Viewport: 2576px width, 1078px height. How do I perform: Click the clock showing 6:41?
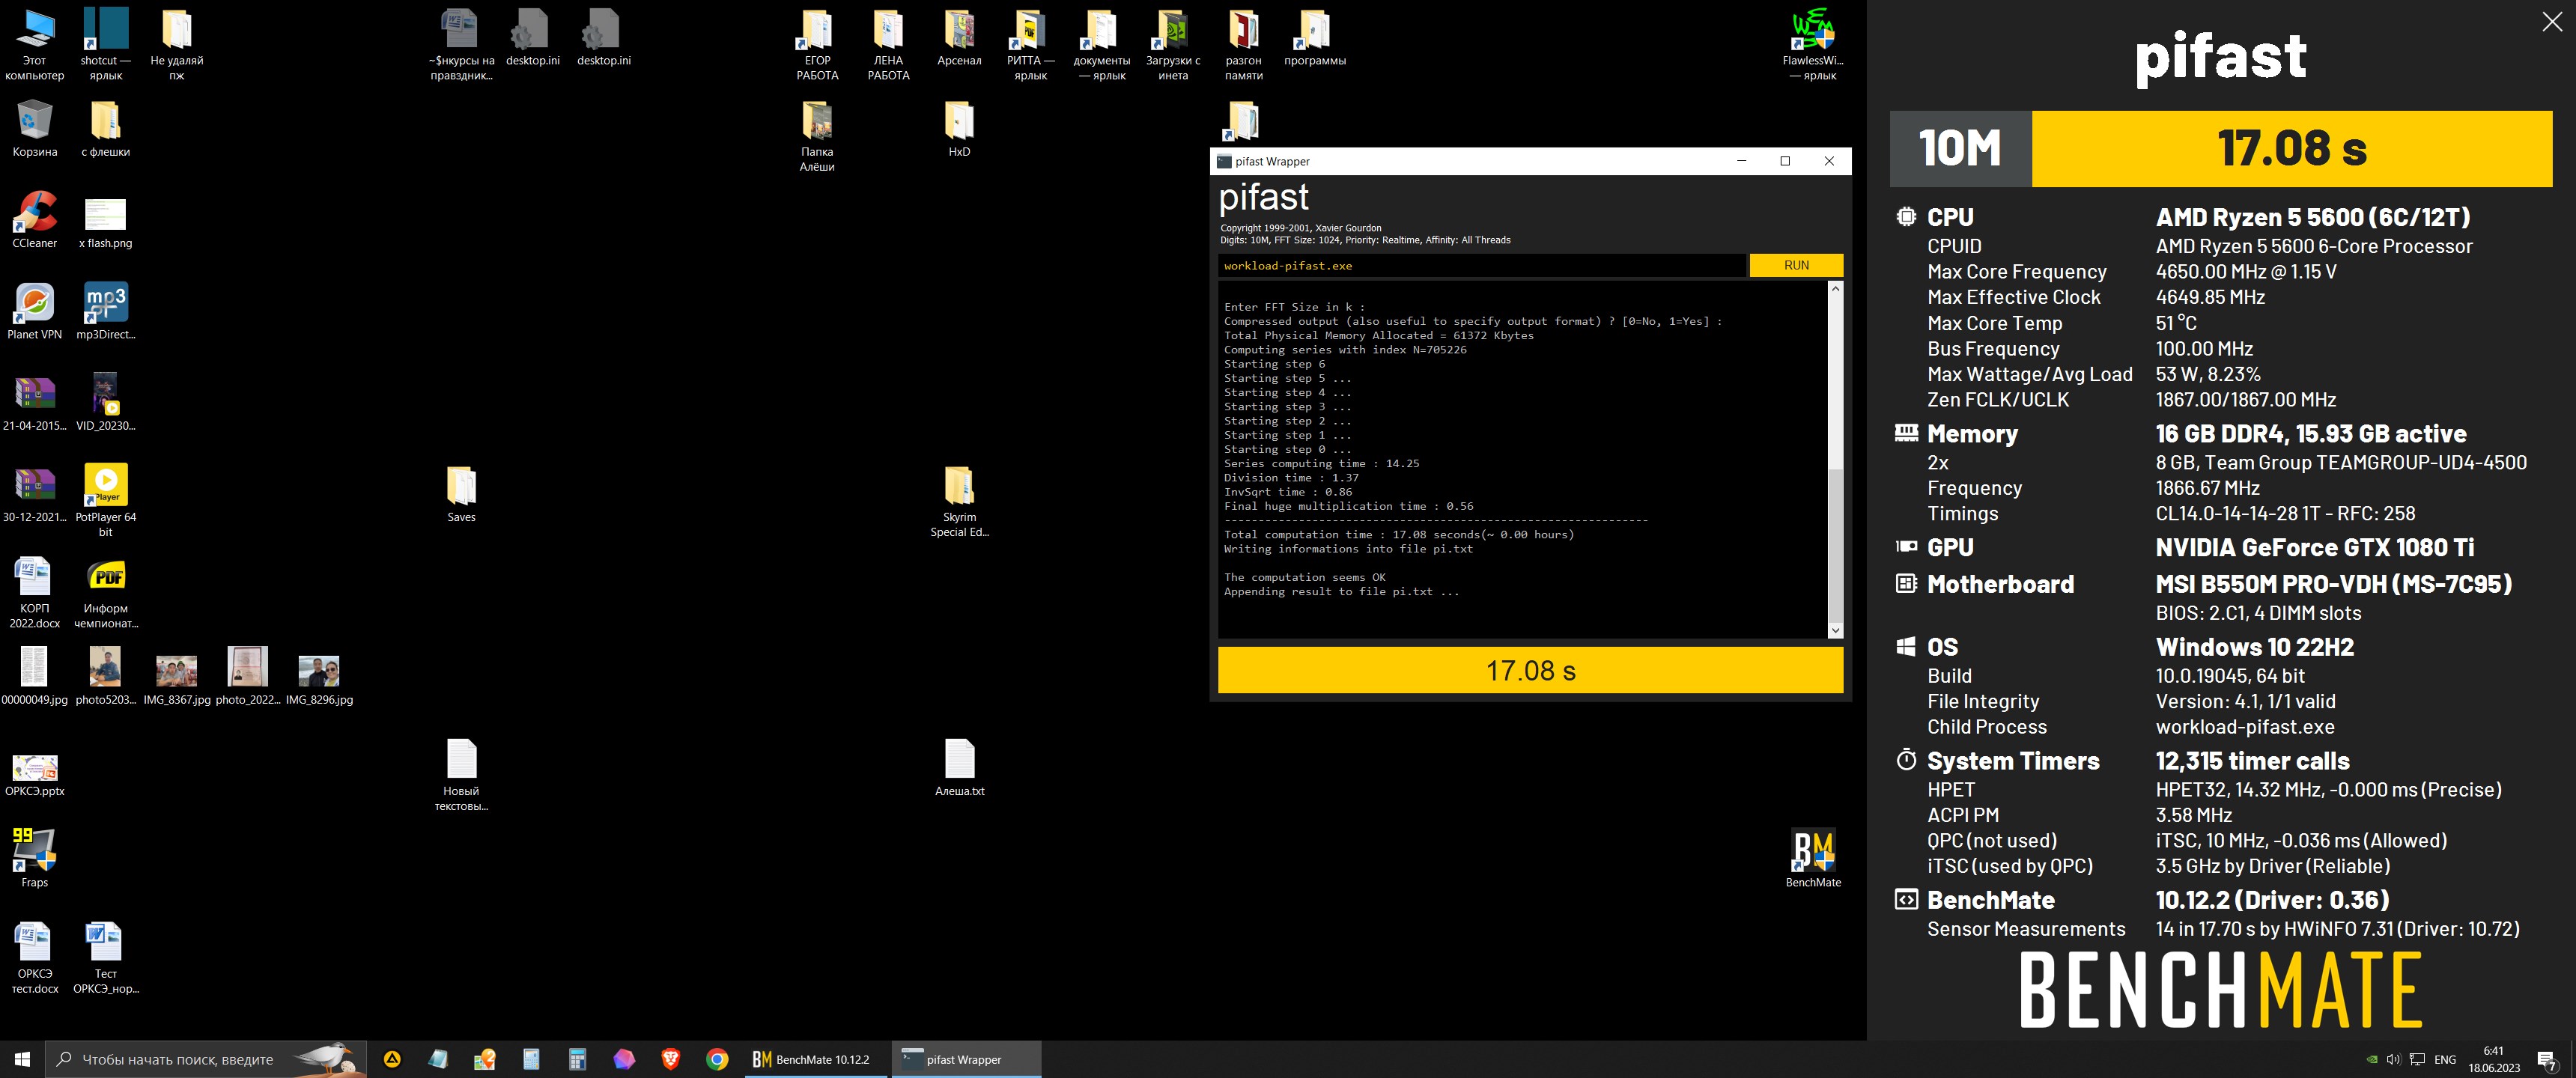point(2494,1059)
